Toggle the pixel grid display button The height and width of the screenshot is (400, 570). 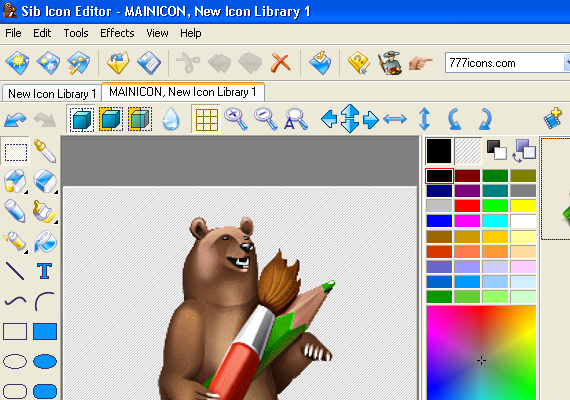click(x=206, y=119)
